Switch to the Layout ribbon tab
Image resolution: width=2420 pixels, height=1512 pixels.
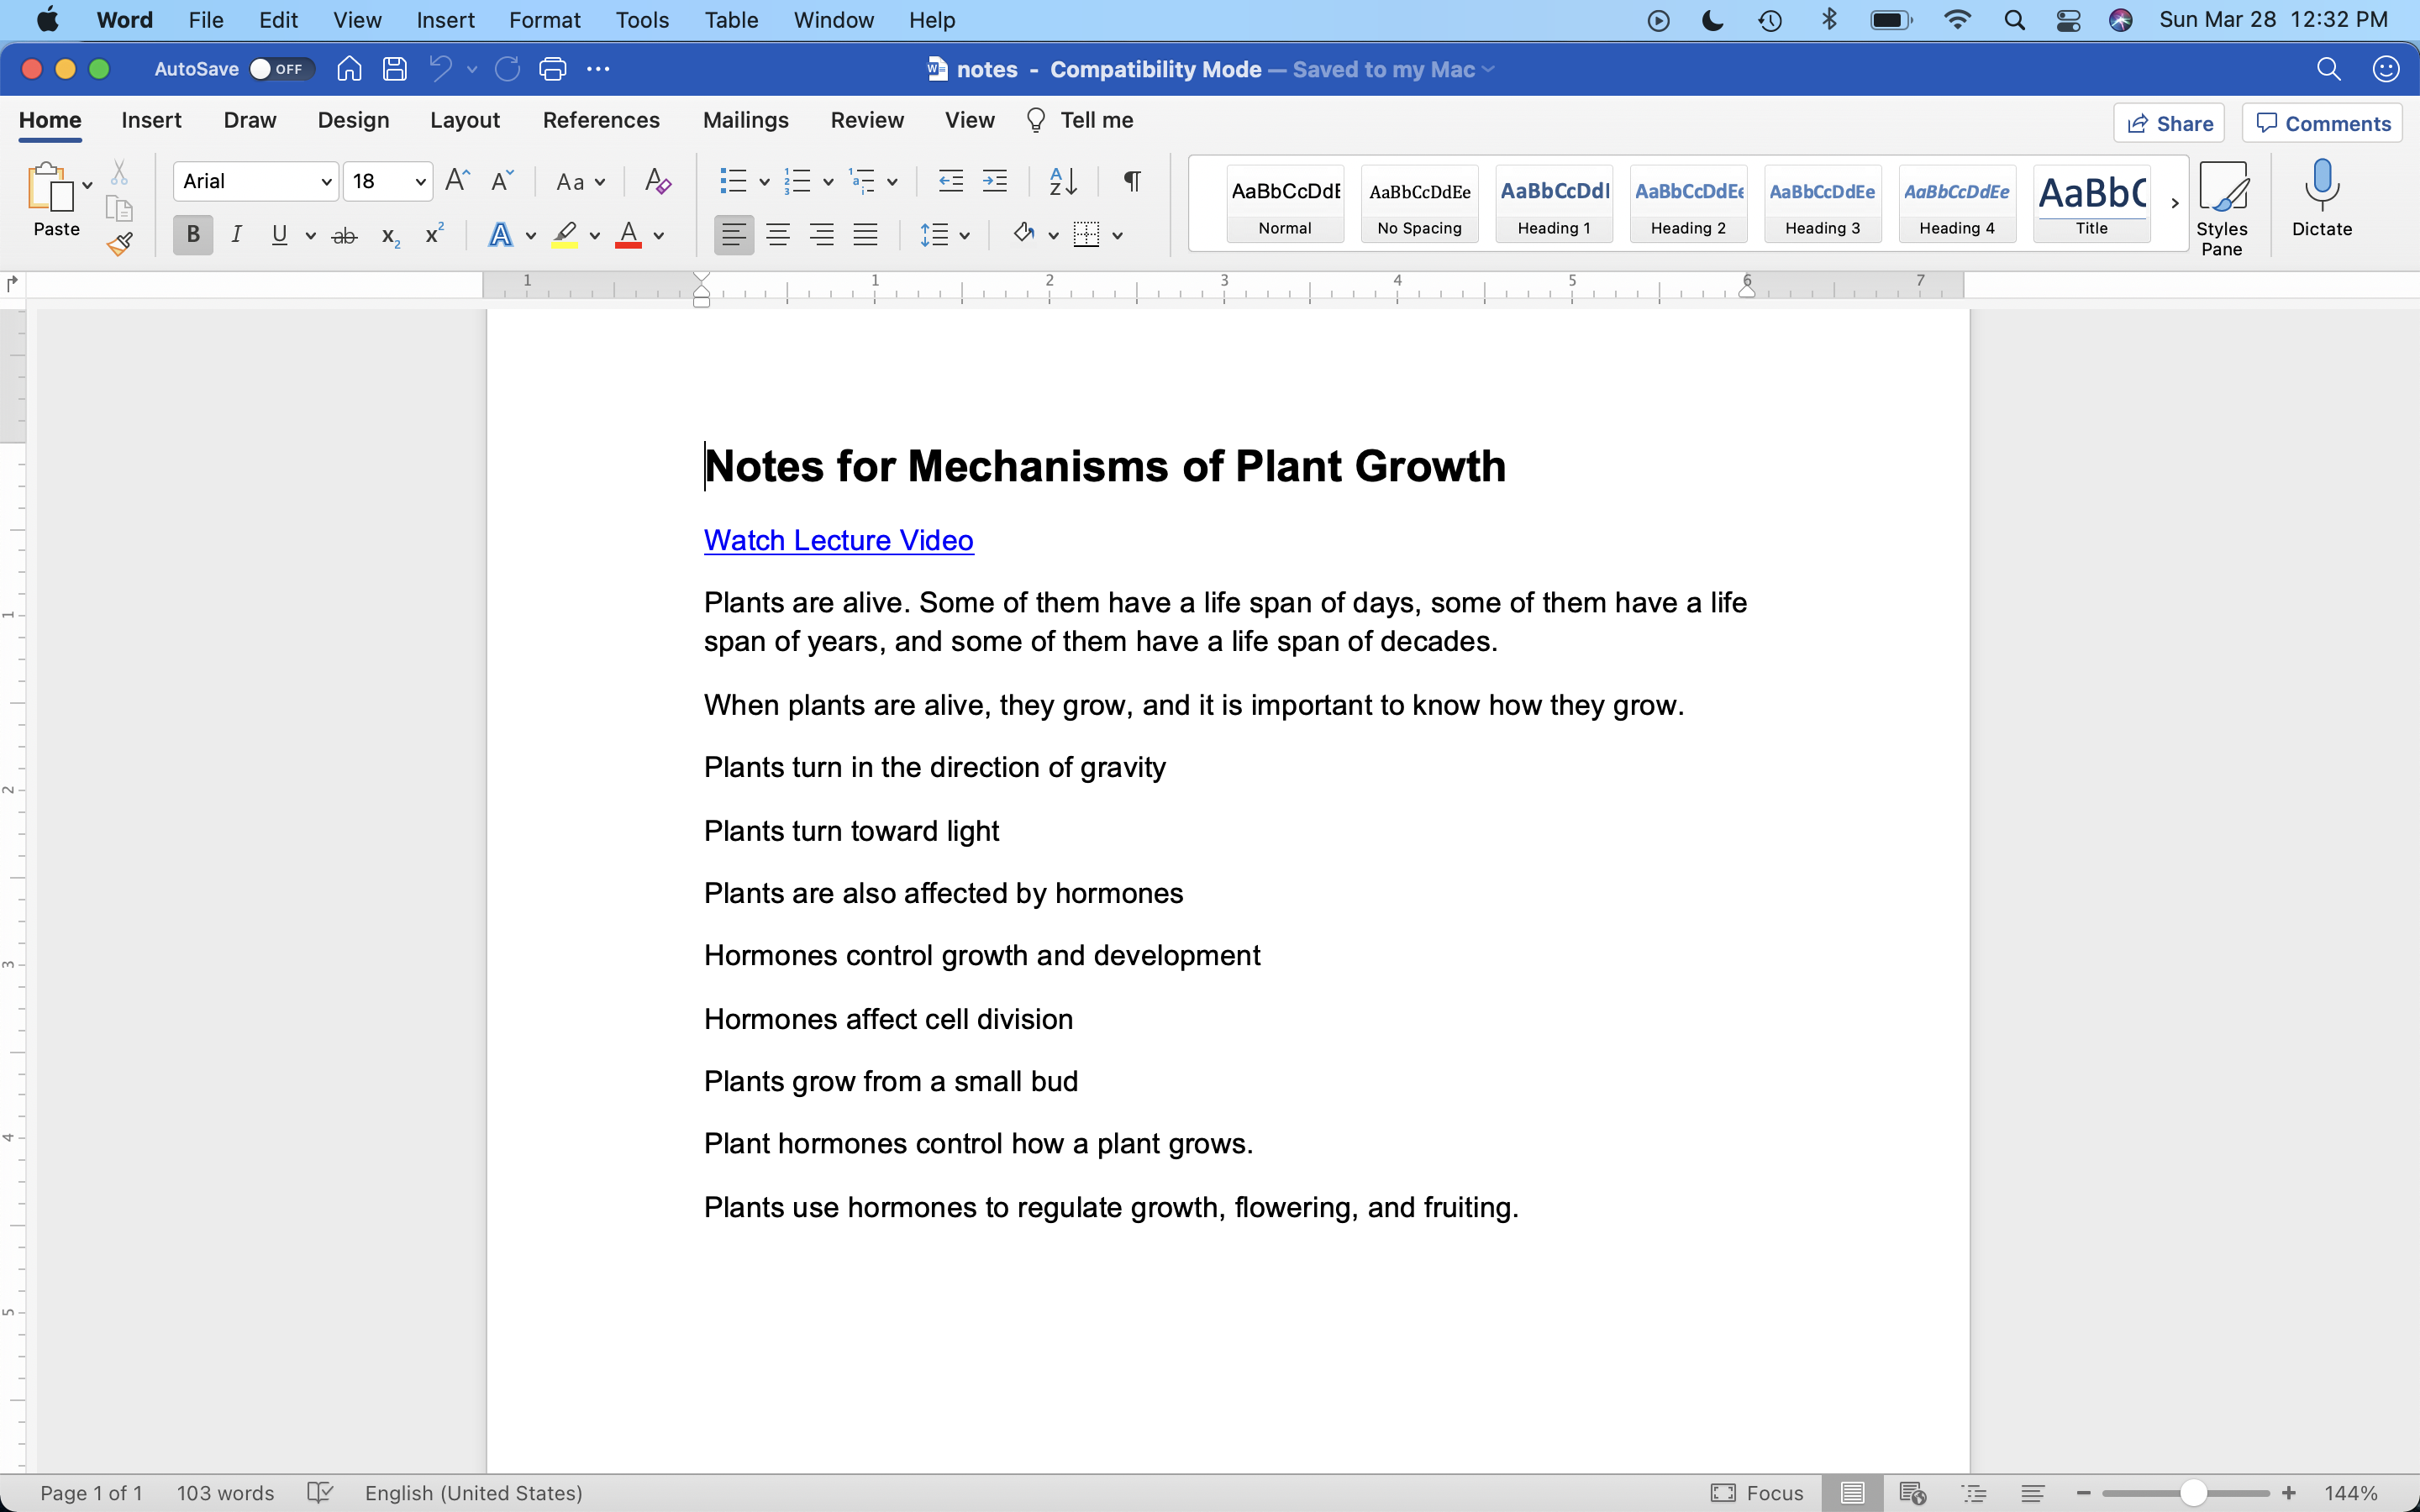[x=464, y=120]
